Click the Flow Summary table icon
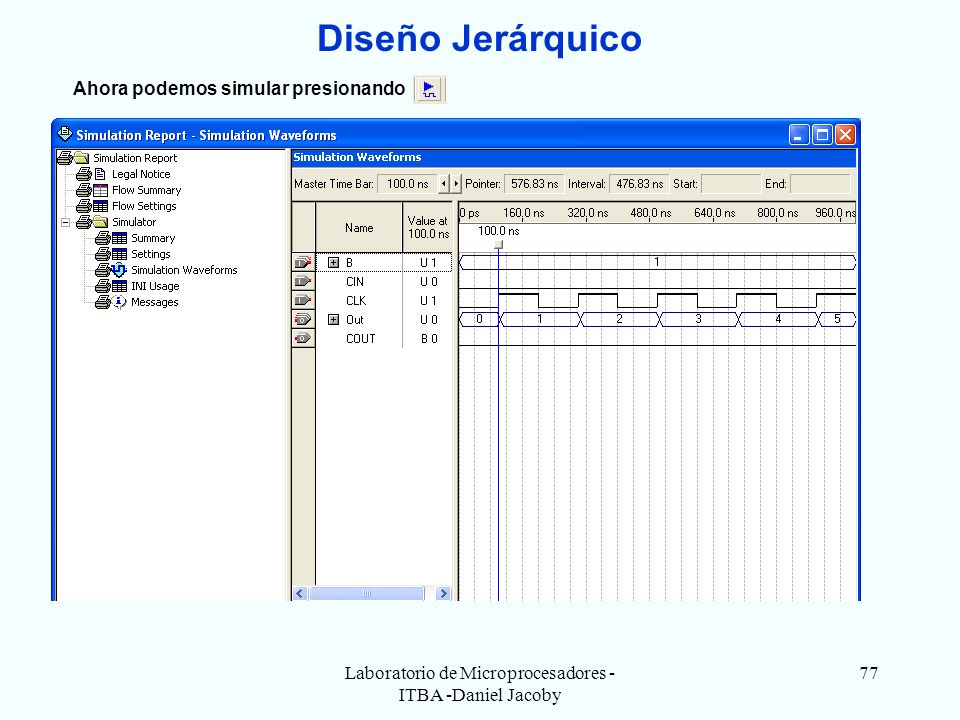 click(x=100, y=190)
